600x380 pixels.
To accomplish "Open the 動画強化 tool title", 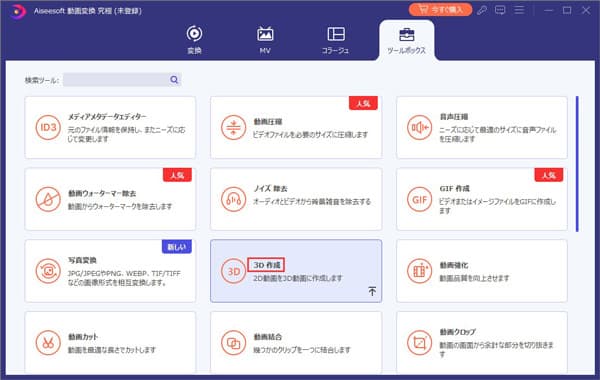I will point(453,265).
